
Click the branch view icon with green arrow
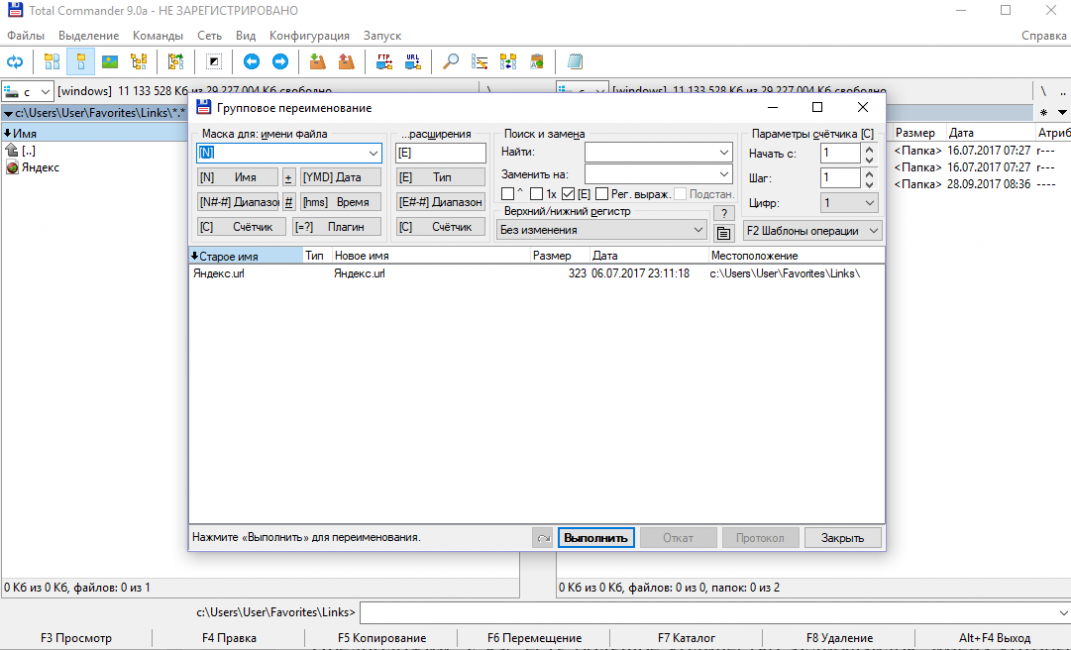click(176, 62)
